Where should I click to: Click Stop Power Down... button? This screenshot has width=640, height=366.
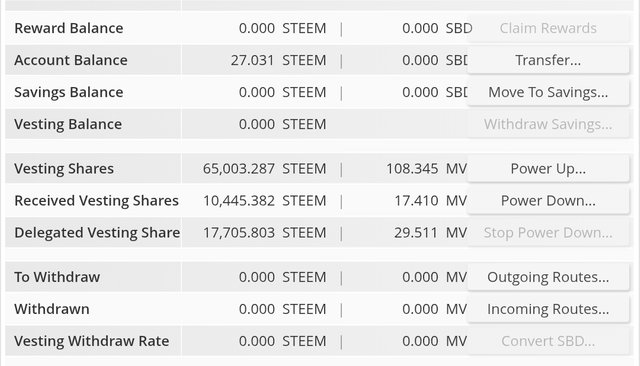click(x=548, y=233)
